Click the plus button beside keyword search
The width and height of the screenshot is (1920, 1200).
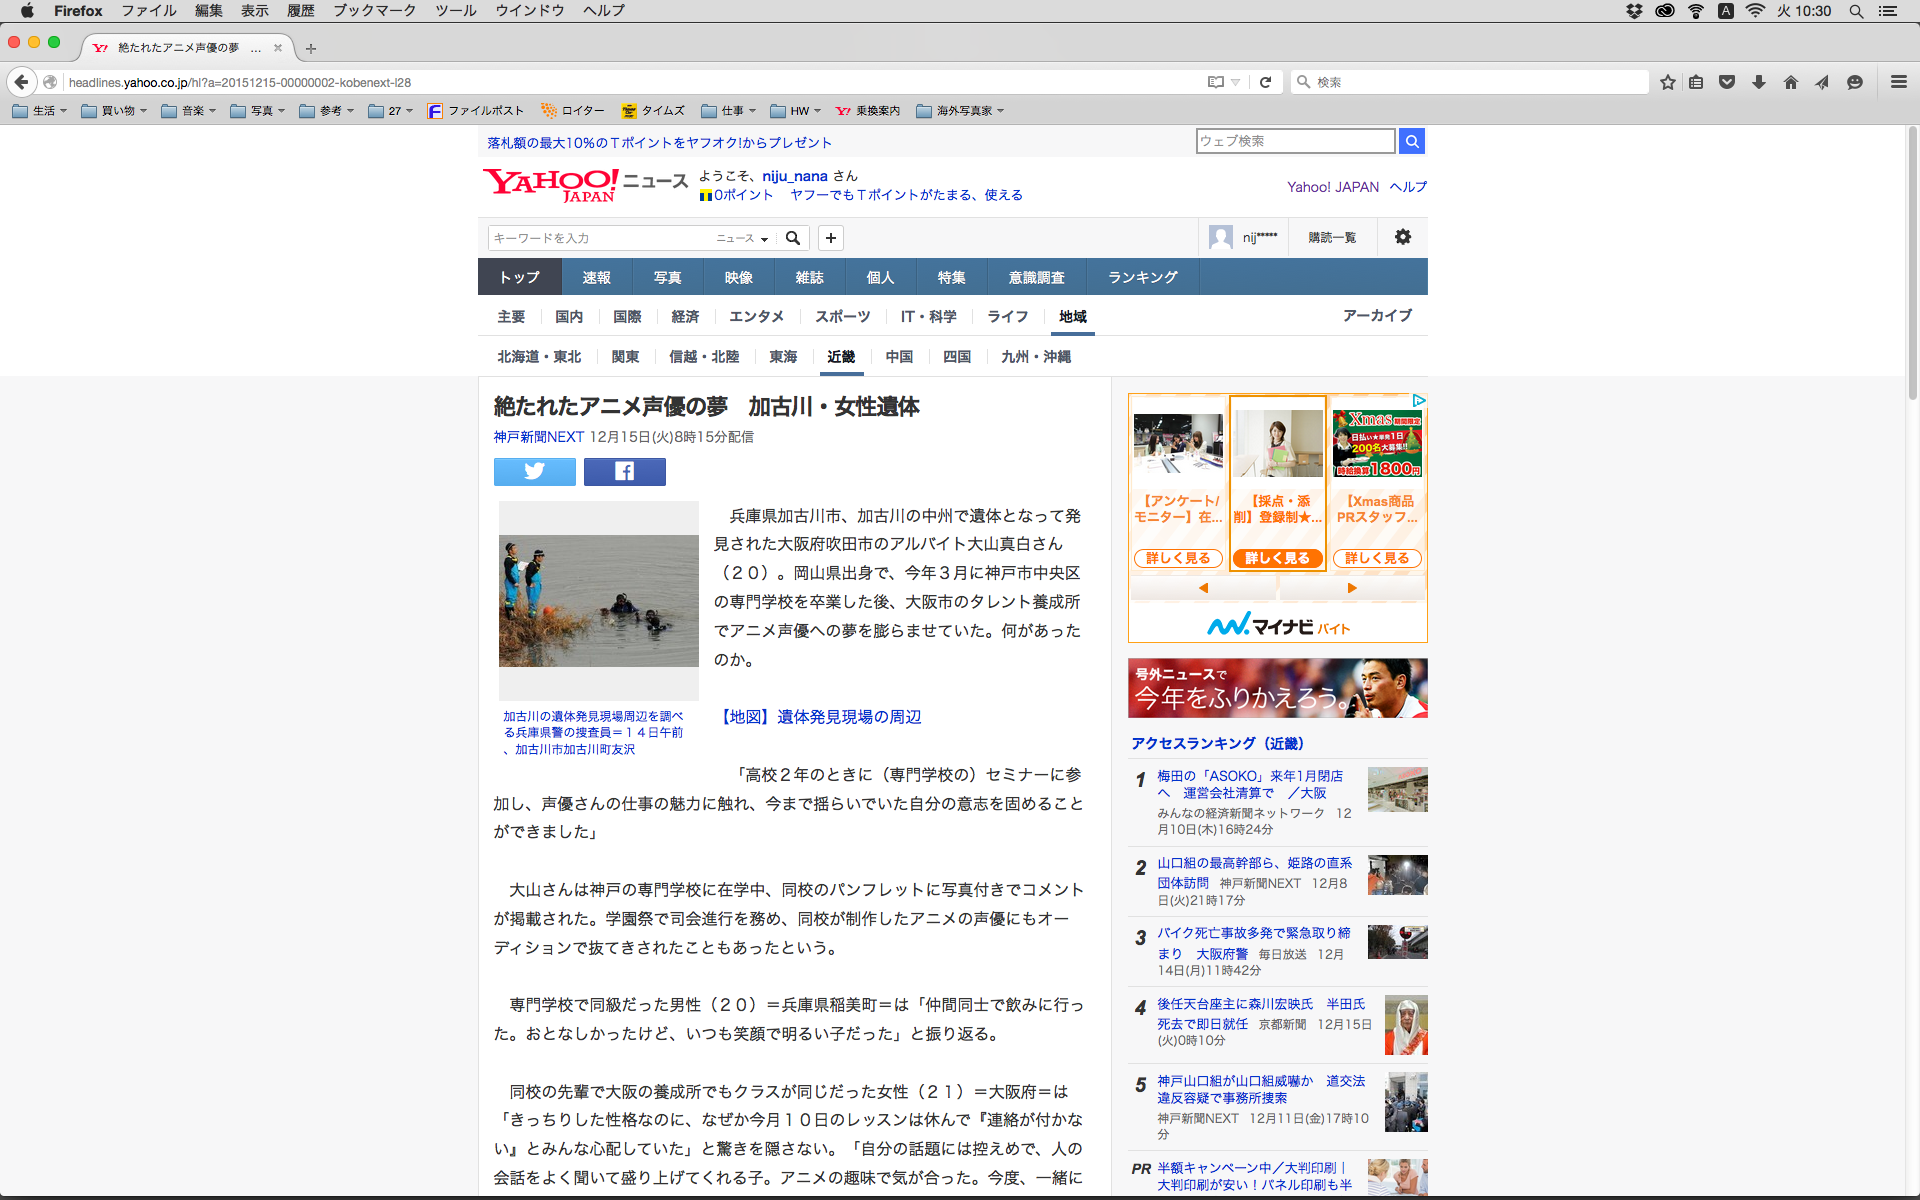click(x=830, y=238)
